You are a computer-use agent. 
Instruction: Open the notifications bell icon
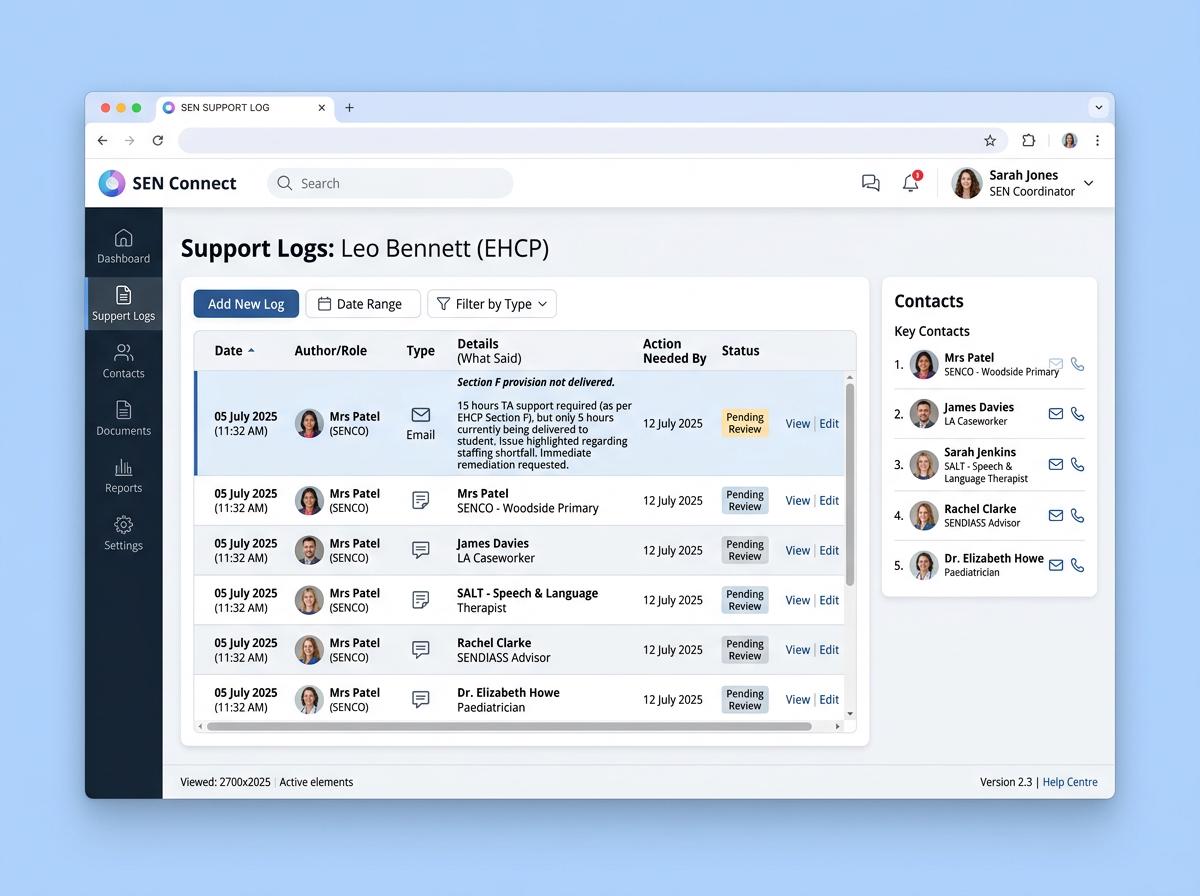tap(910, 183)
